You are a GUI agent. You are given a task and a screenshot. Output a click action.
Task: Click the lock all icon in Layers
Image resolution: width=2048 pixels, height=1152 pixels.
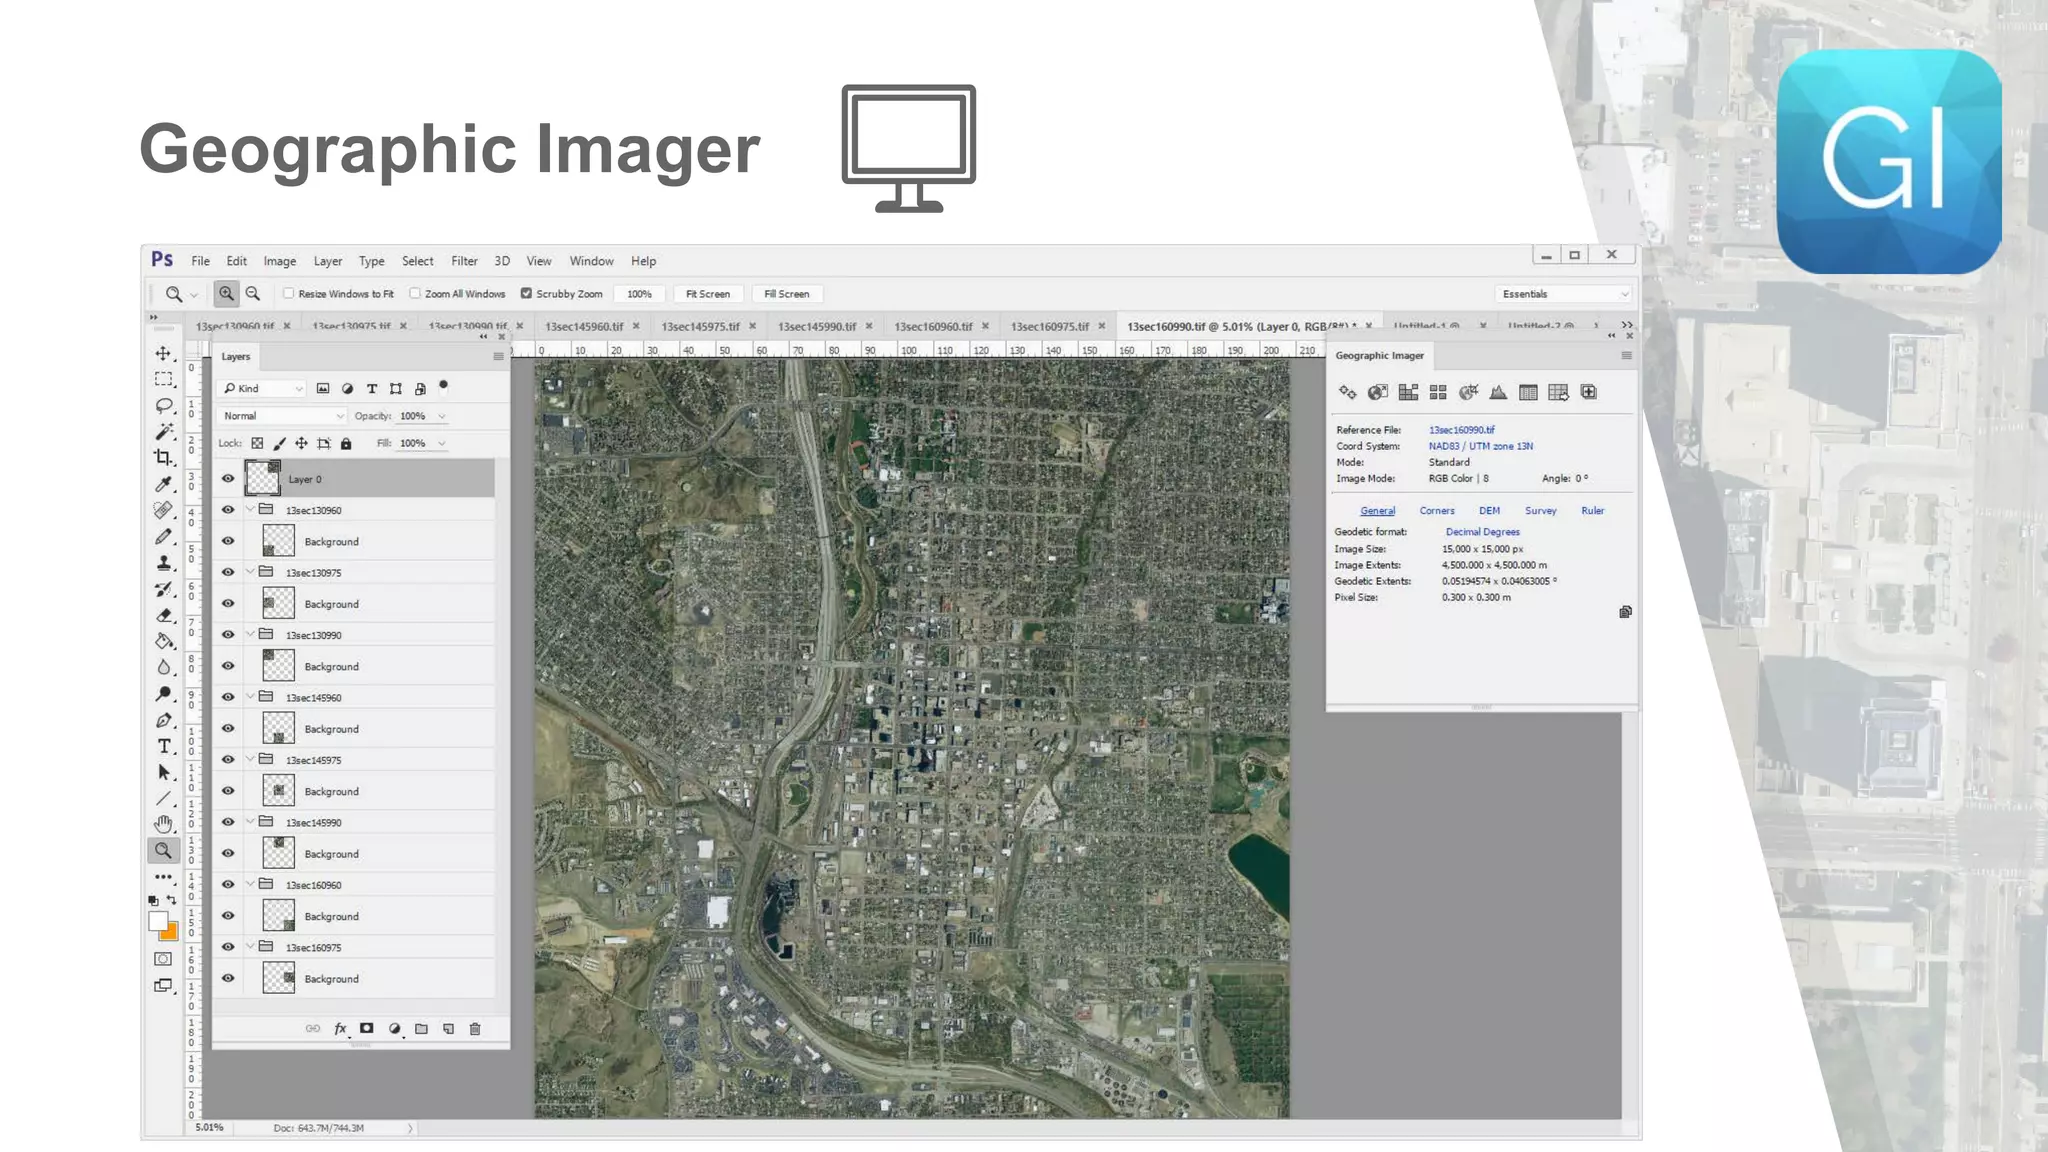click(346, 444)
